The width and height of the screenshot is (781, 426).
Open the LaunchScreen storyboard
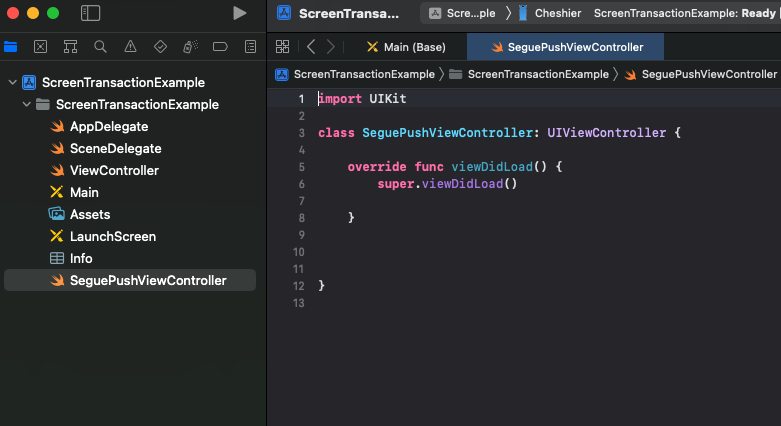[x=113, y=236]
